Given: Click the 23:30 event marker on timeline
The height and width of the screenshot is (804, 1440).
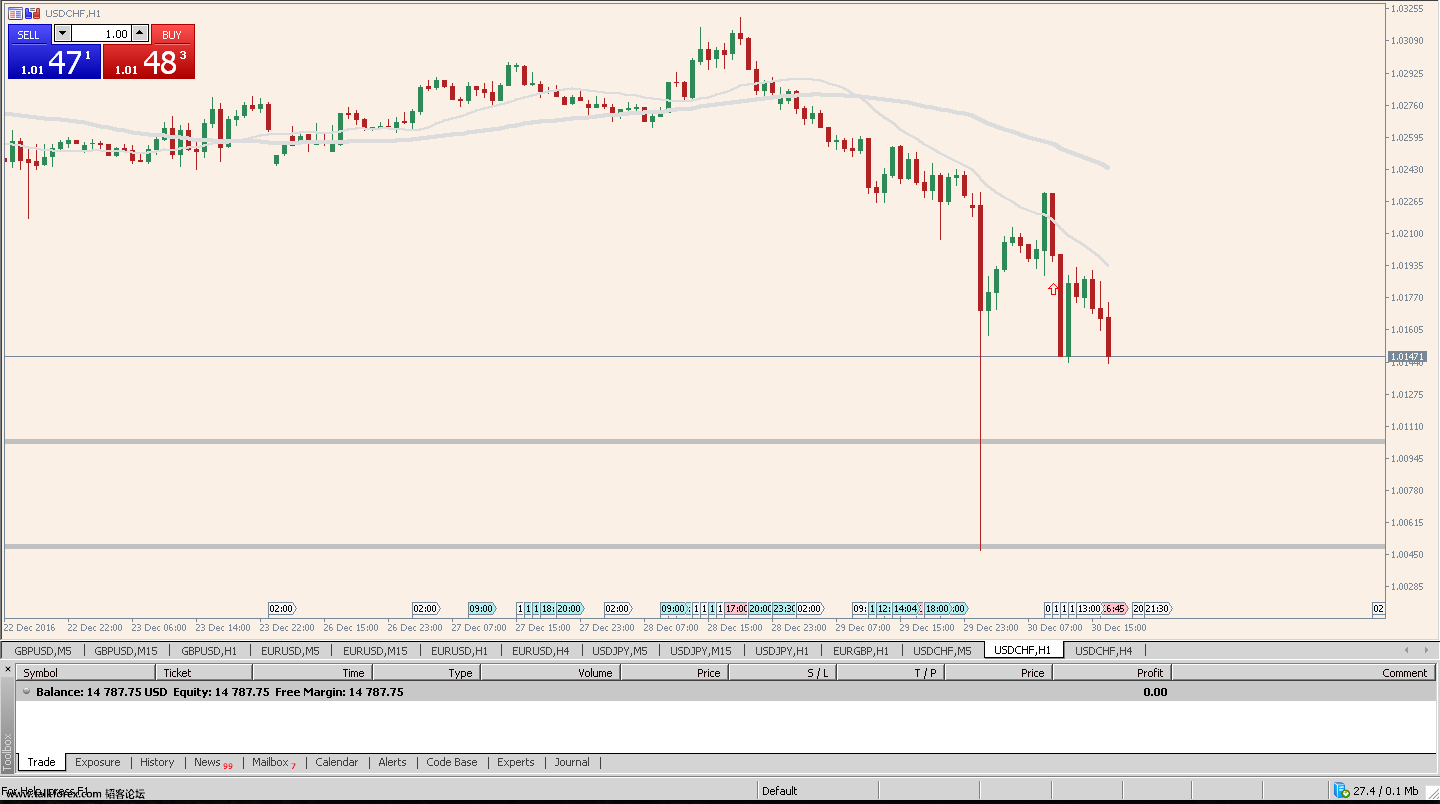Looking at the screenshot, I should (784, 608).
